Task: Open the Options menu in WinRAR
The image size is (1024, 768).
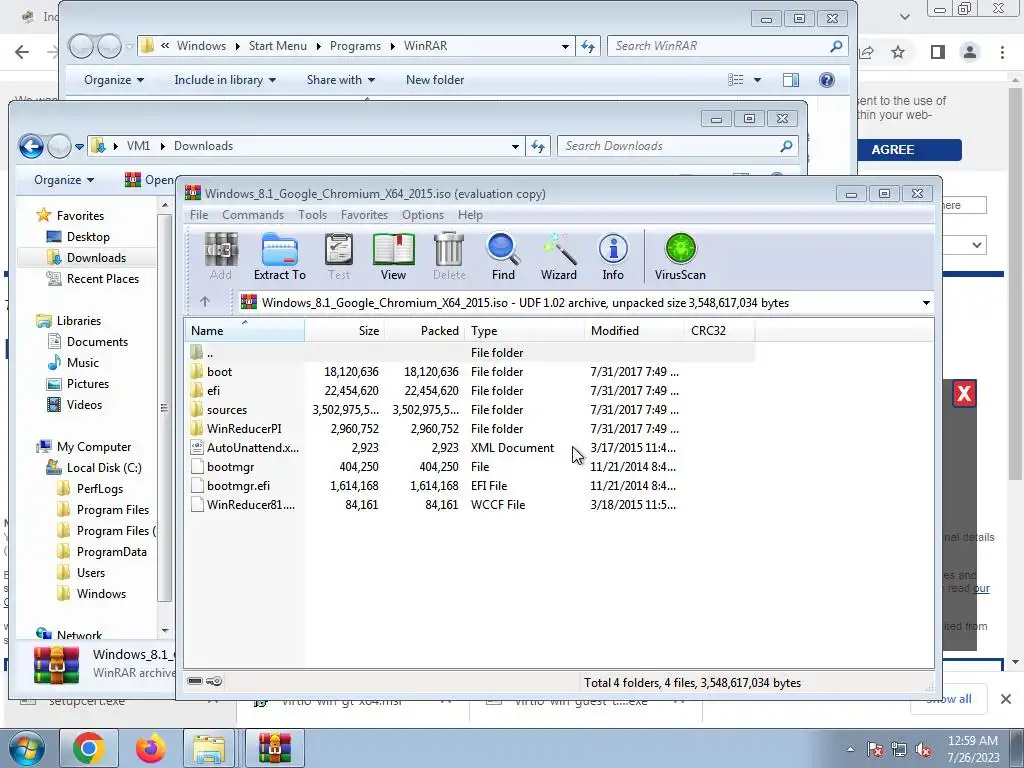Action: (423, 215)
